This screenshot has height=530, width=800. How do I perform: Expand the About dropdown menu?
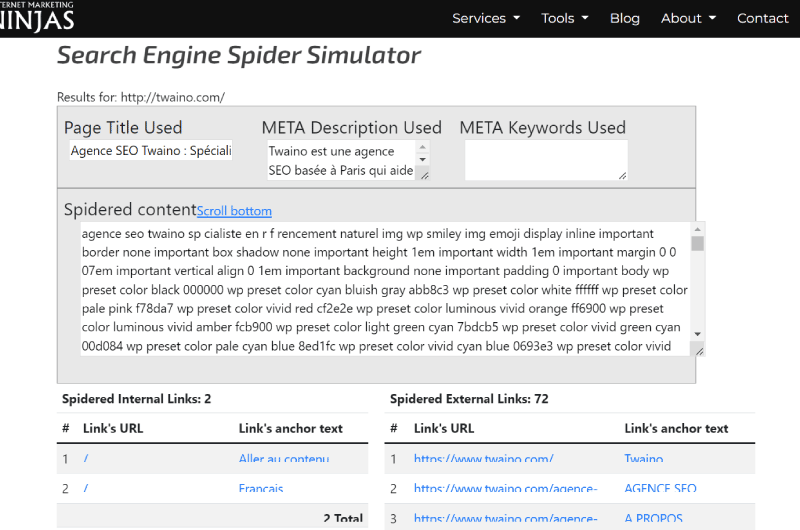point(688,18)
